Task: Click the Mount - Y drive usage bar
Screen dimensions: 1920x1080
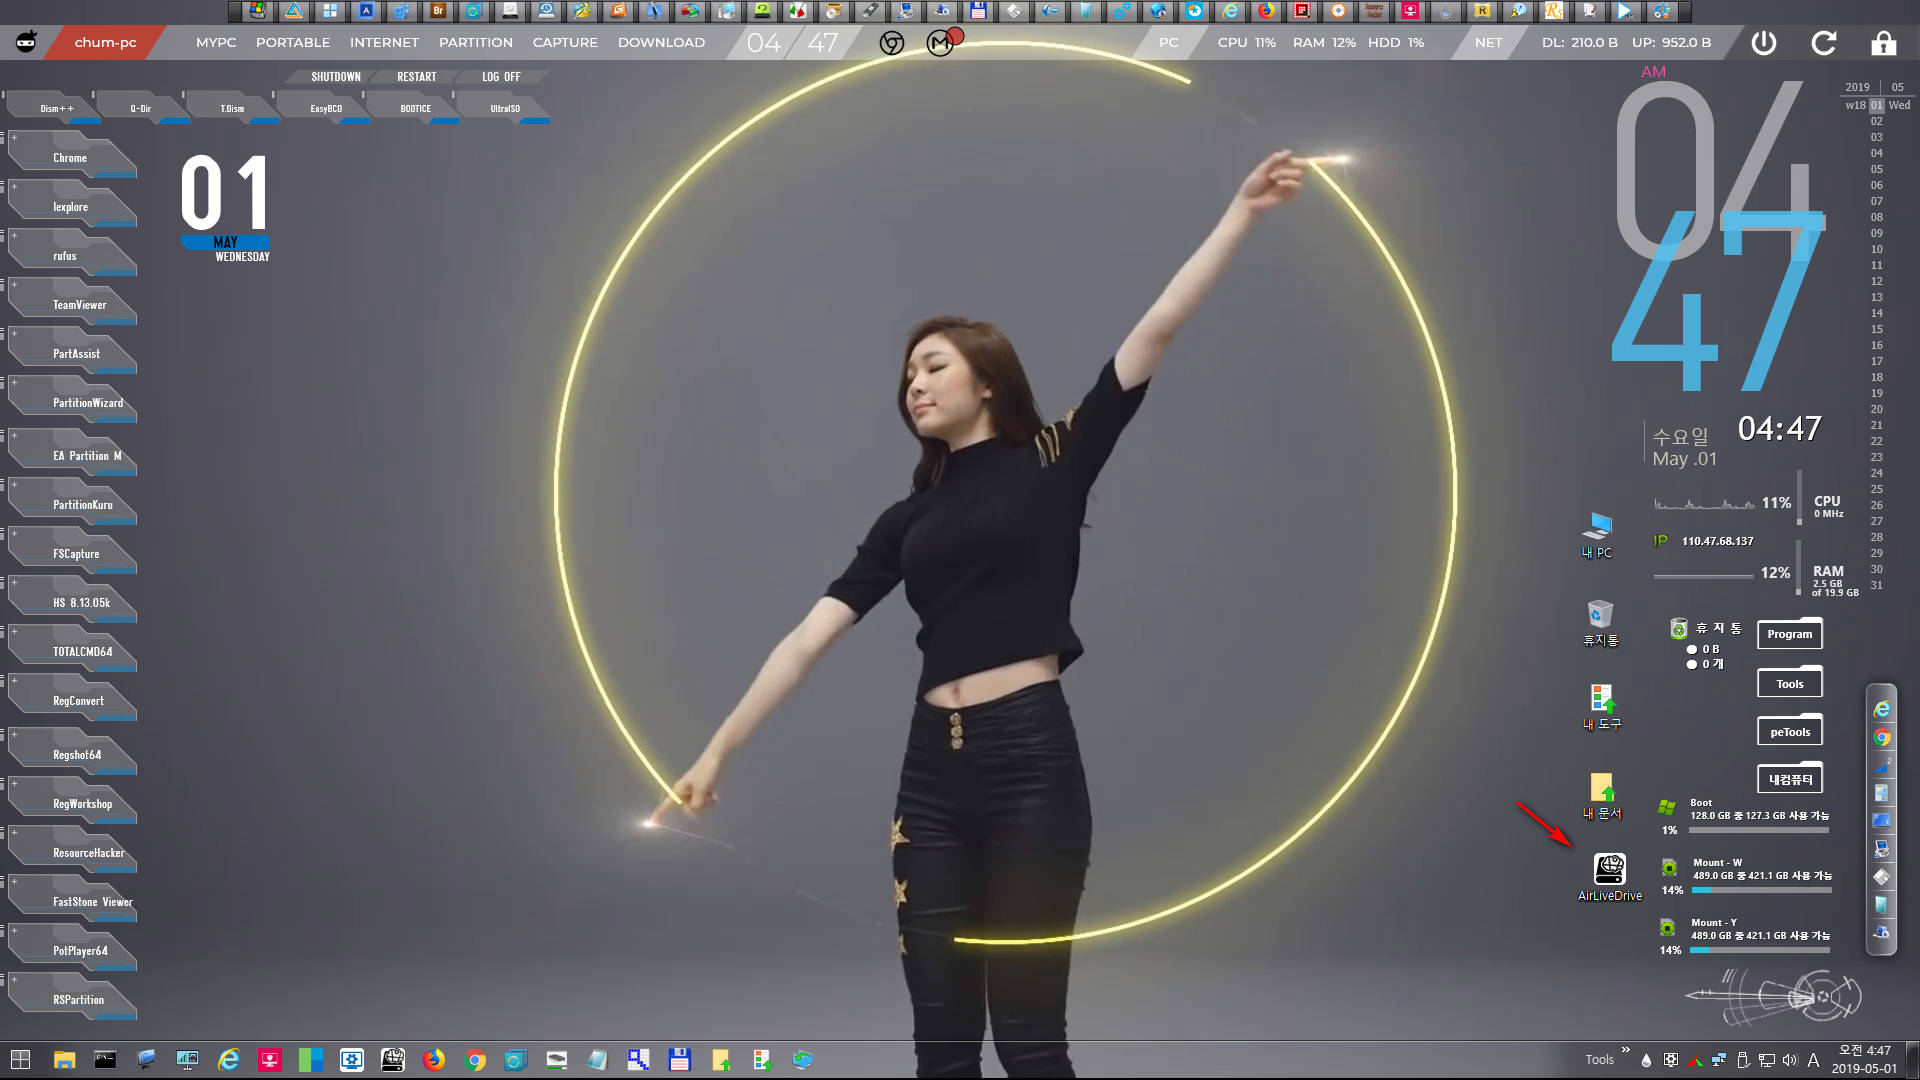Action: [1759, 950]
